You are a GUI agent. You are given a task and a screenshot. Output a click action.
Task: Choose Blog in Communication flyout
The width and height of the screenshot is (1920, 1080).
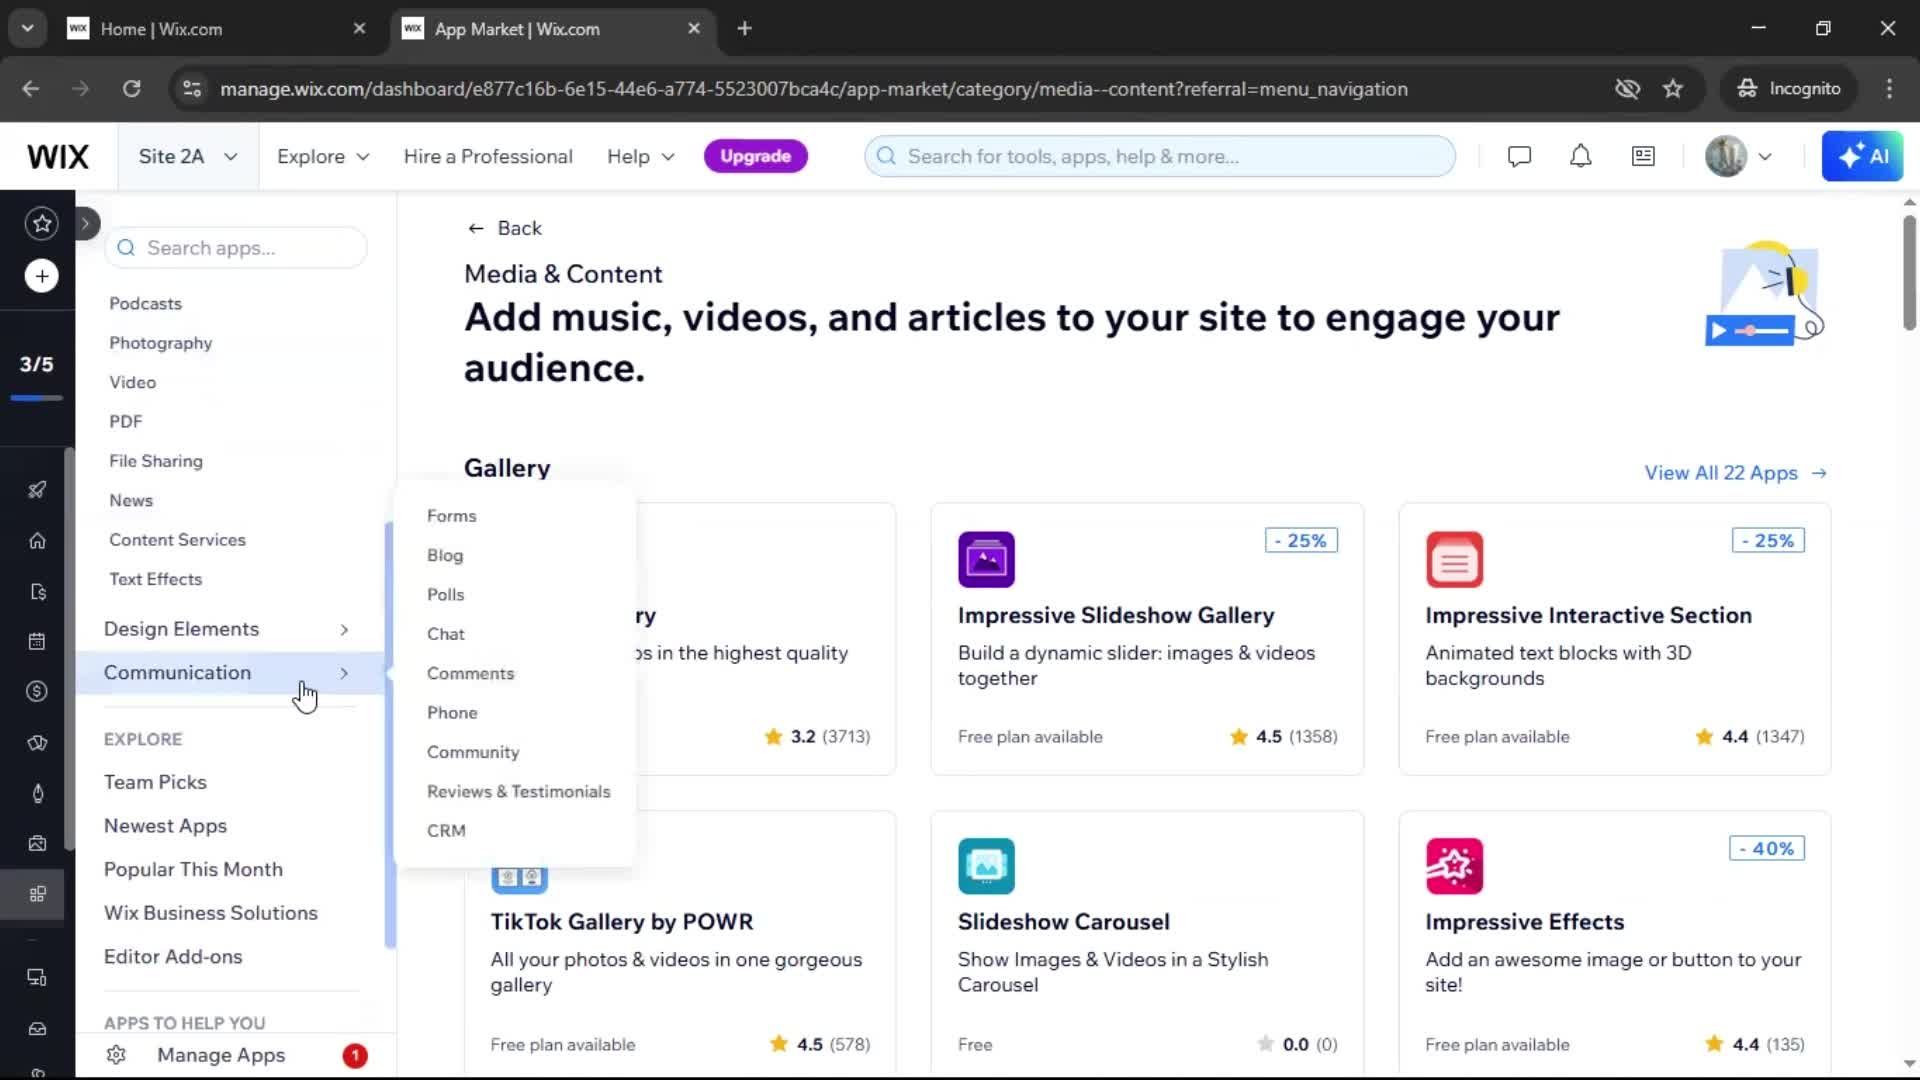[445, 555]
